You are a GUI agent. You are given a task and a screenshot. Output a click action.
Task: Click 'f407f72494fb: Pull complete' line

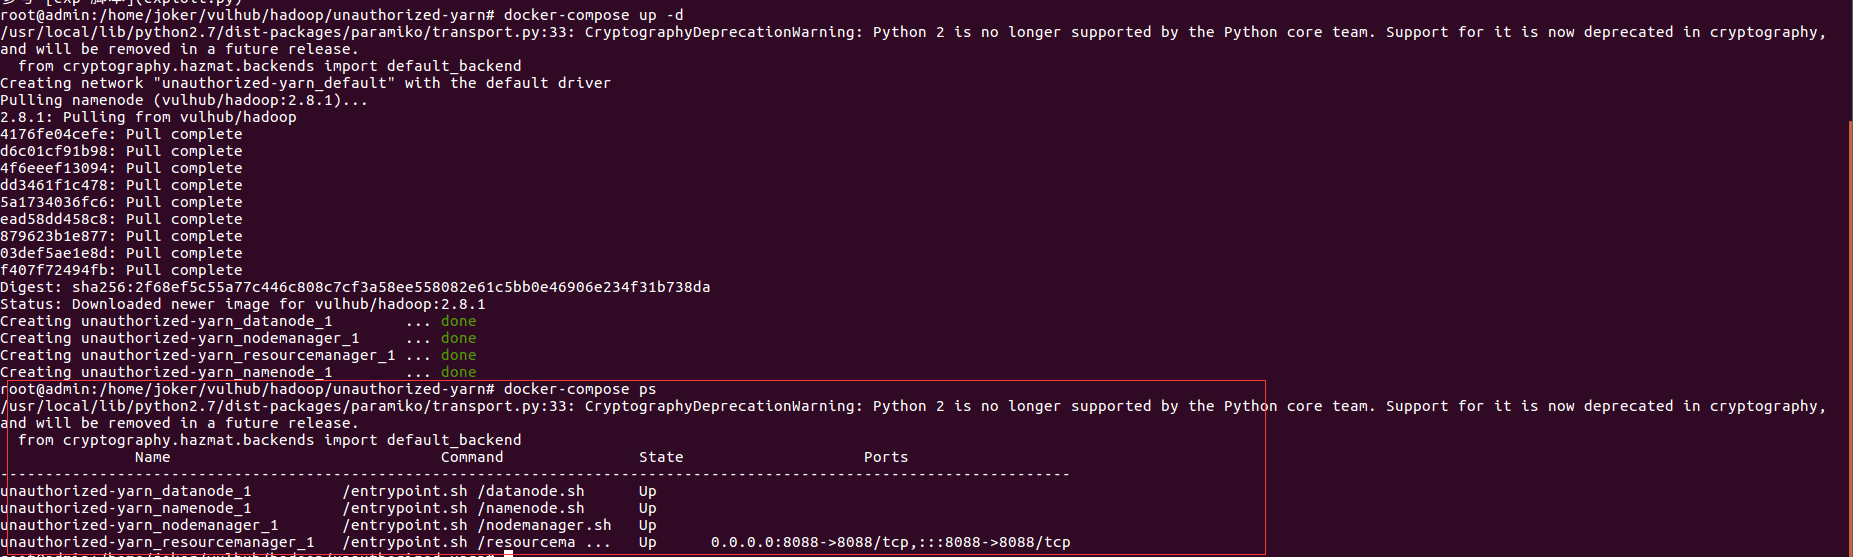(121, 270)
